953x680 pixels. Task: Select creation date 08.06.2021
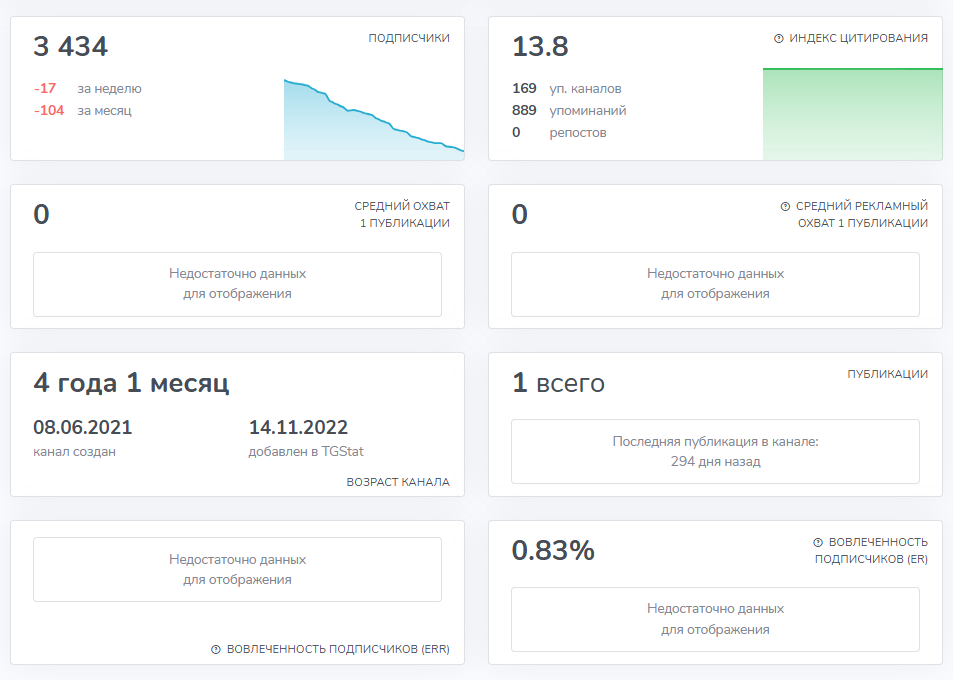[x=83, y=427]
